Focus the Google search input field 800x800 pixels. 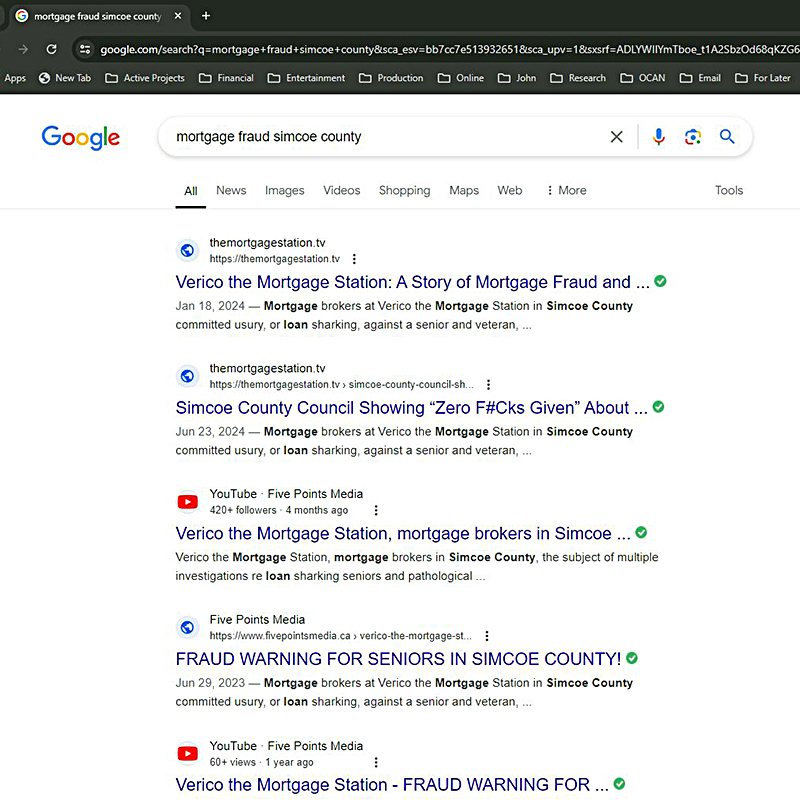[x=388, y=137]
